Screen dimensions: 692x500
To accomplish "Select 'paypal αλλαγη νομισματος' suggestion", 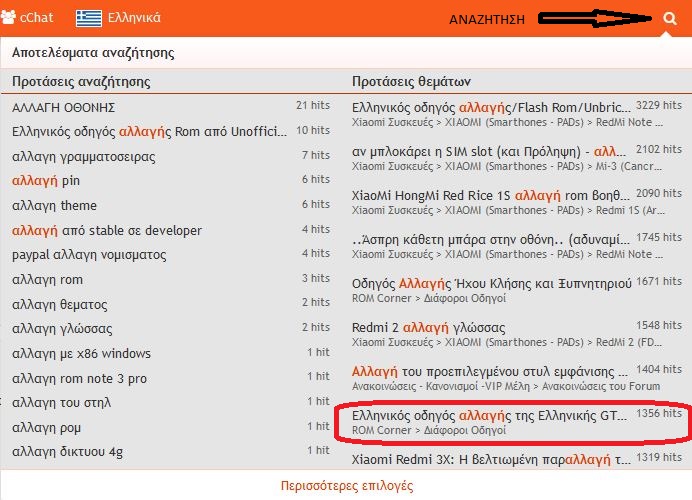I will pyautogui.click(x=89, y=255).
